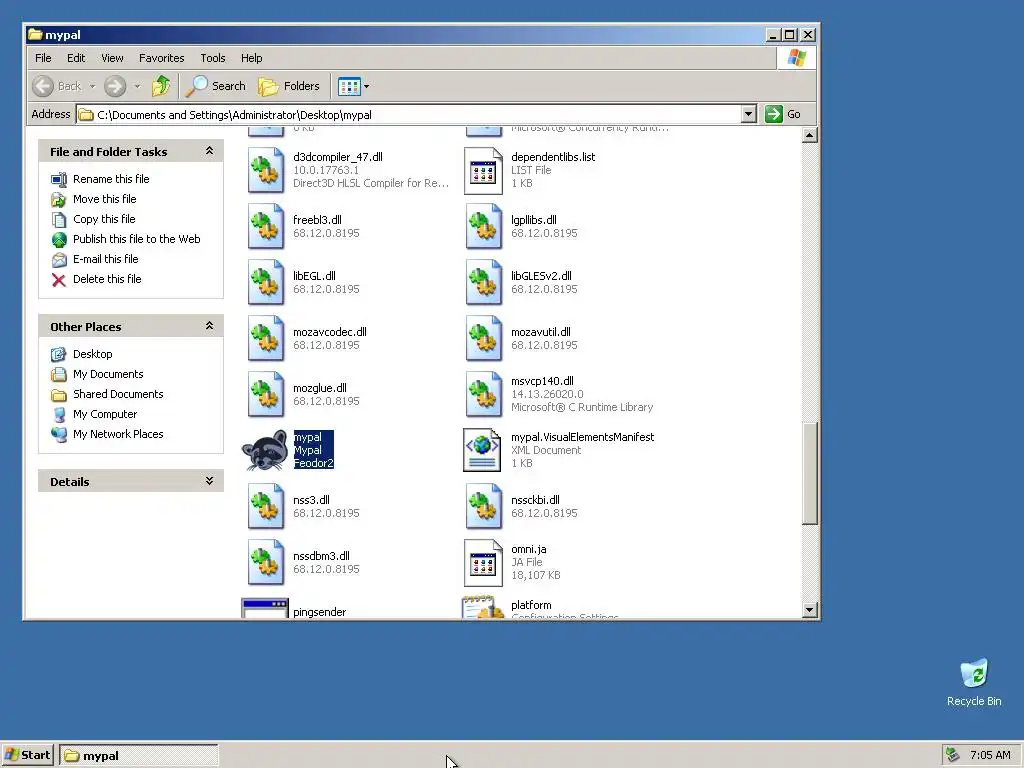Expand the Details panel
The image size is (1024, 768).
pos(209,481)
